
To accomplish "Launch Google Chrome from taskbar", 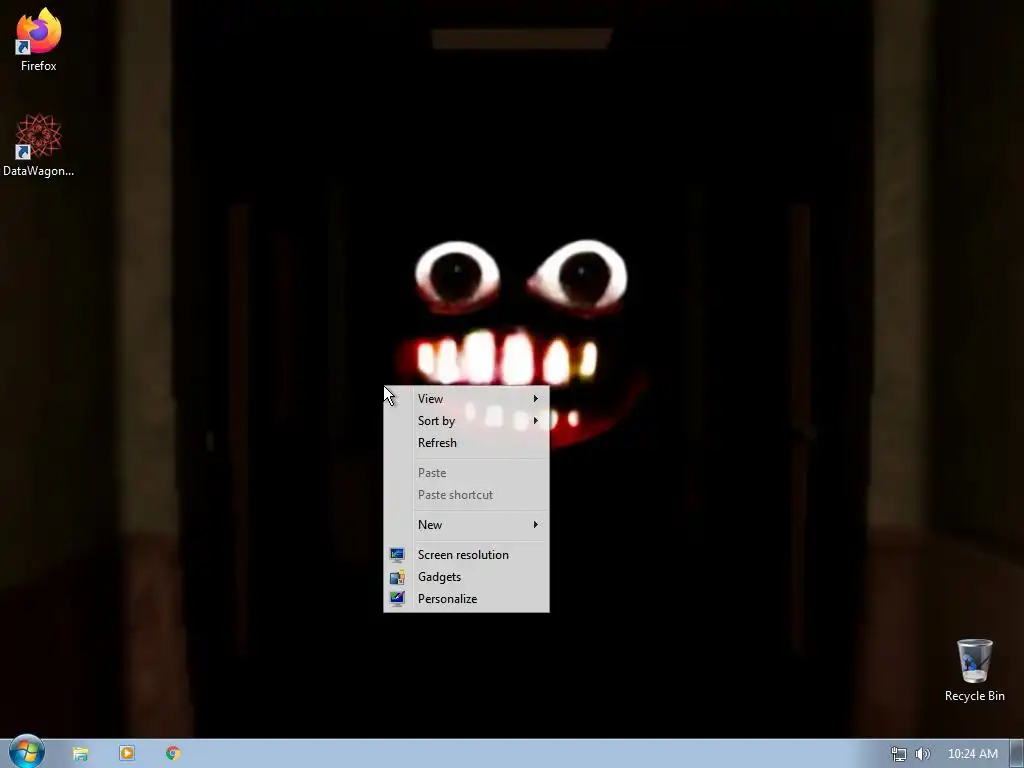I will 173,754.
